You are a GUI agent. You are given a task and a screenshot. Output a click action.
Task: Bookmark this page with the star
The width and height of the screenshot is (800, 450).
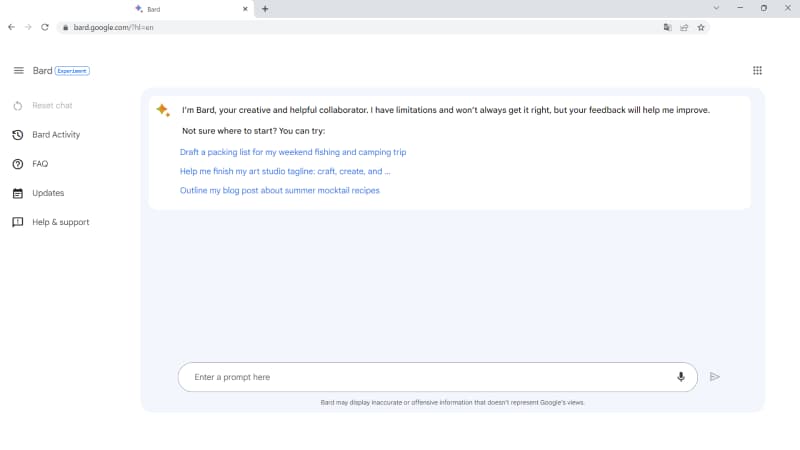click(701, 28)
